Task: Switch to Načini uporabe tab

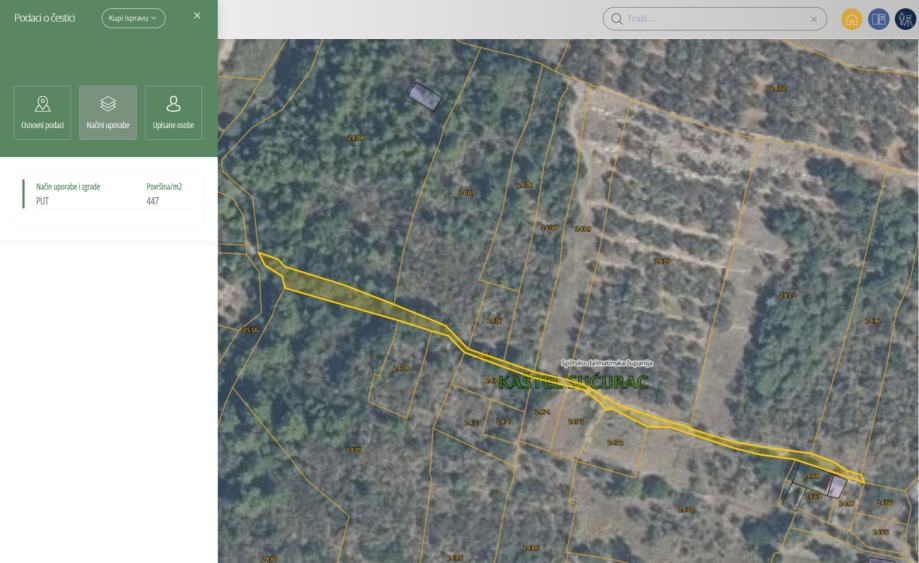Action: [x=108, y=112]
